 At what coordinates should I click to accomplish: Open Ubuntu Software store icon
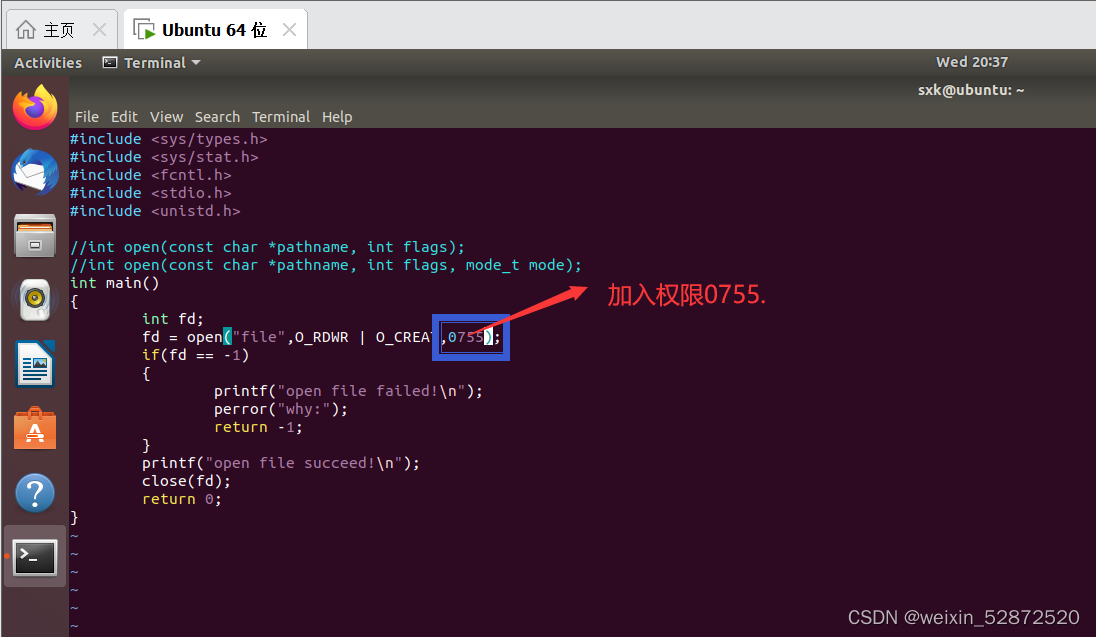coord(35,429)
